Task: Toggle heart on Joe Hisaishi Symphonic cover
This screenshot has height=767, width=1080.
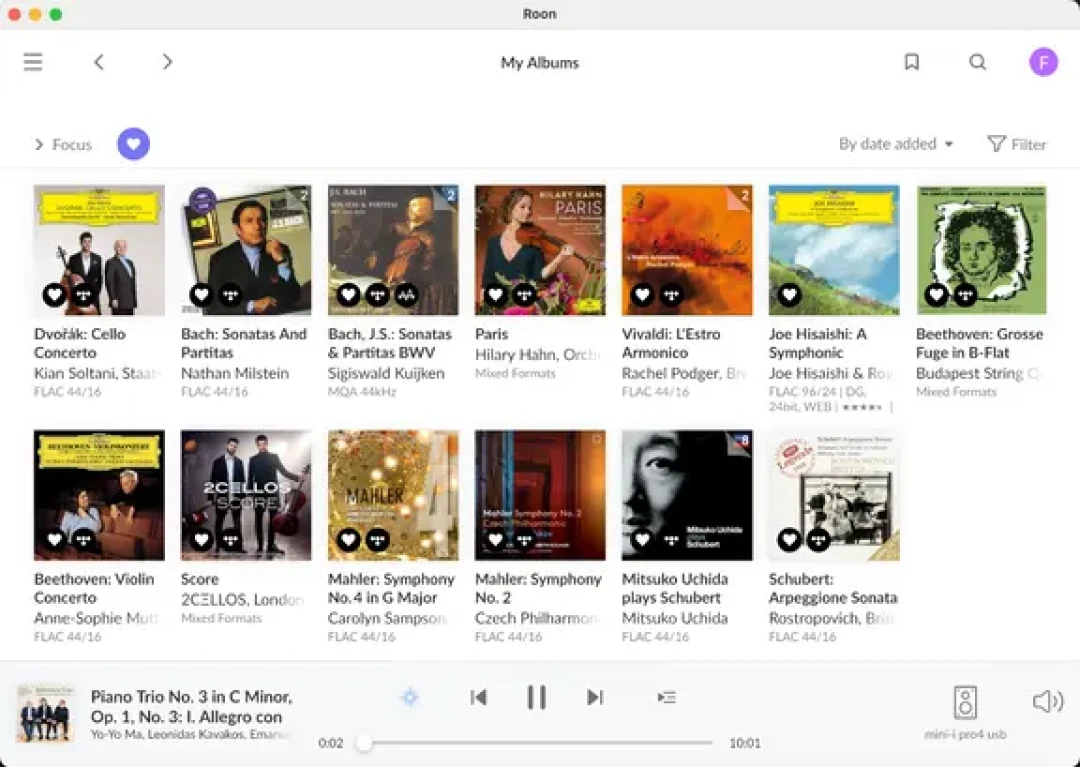Action: tap(789, 295)
